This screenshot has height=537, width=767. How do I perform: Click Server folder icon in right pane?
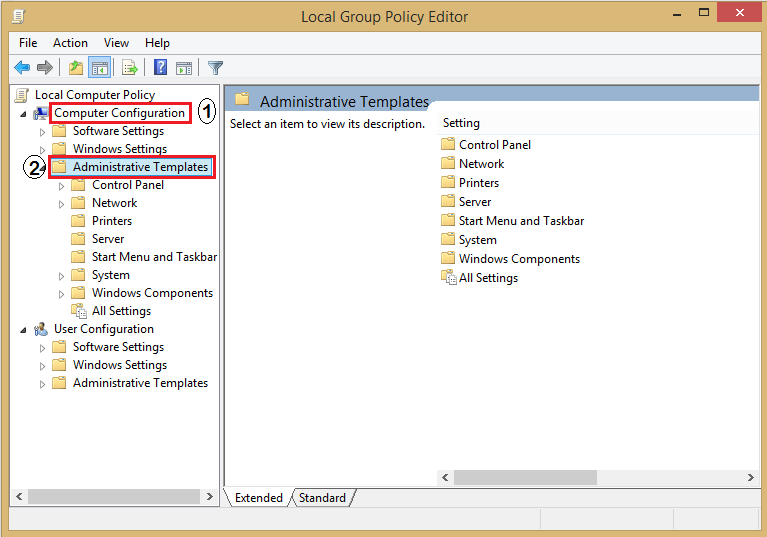tap(448, 201)
